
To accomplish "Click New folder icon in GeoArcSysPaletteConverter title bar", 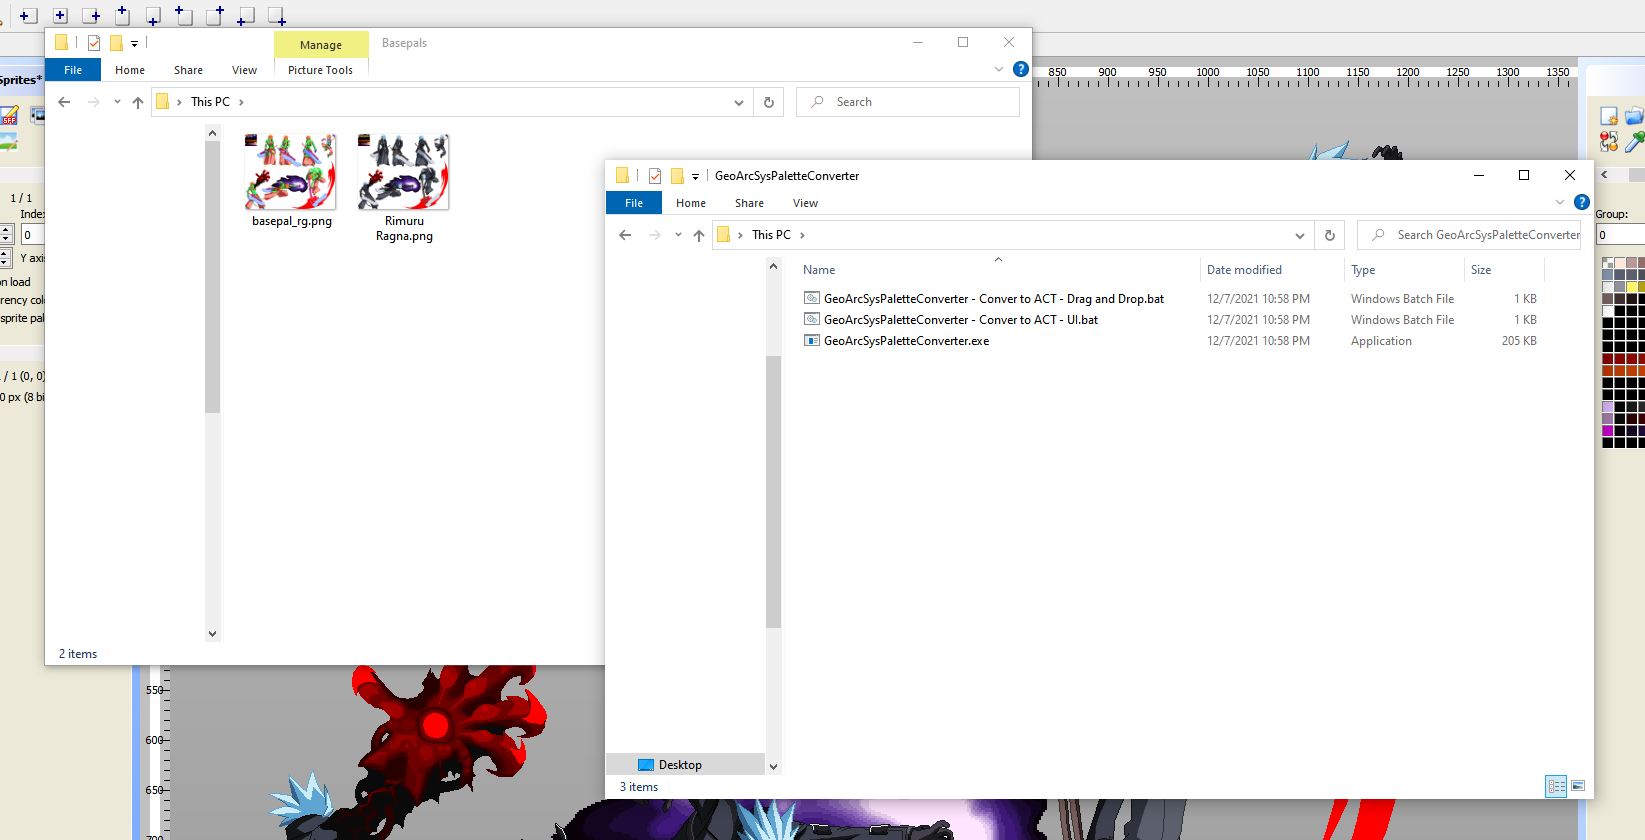I will coord(677,176).
